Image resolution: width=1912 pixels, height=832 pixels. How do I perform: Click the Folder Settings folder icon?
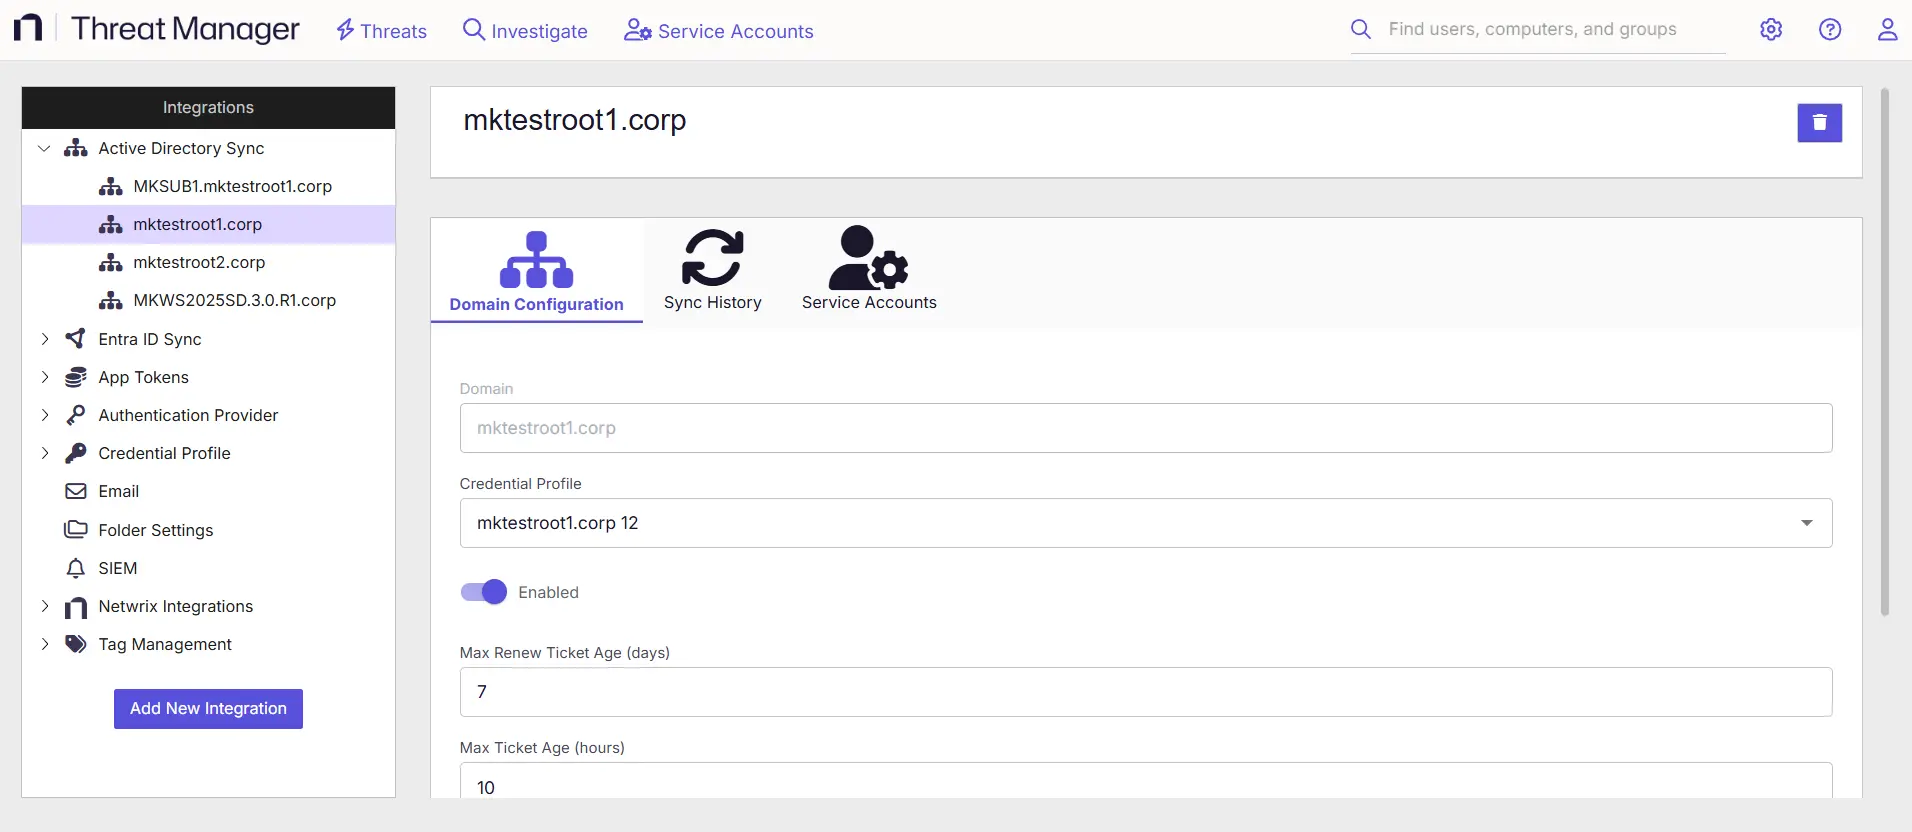coord(76,529)
